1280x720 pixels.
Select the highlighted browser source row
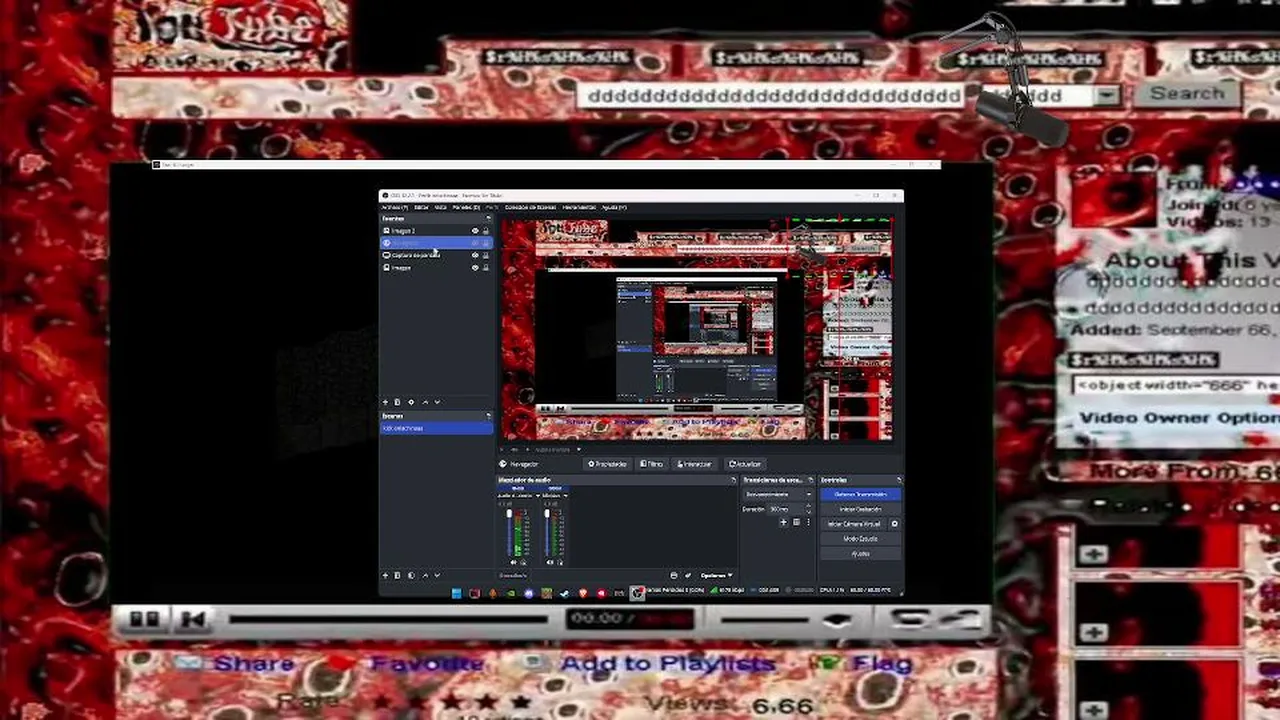pos(436,243)
